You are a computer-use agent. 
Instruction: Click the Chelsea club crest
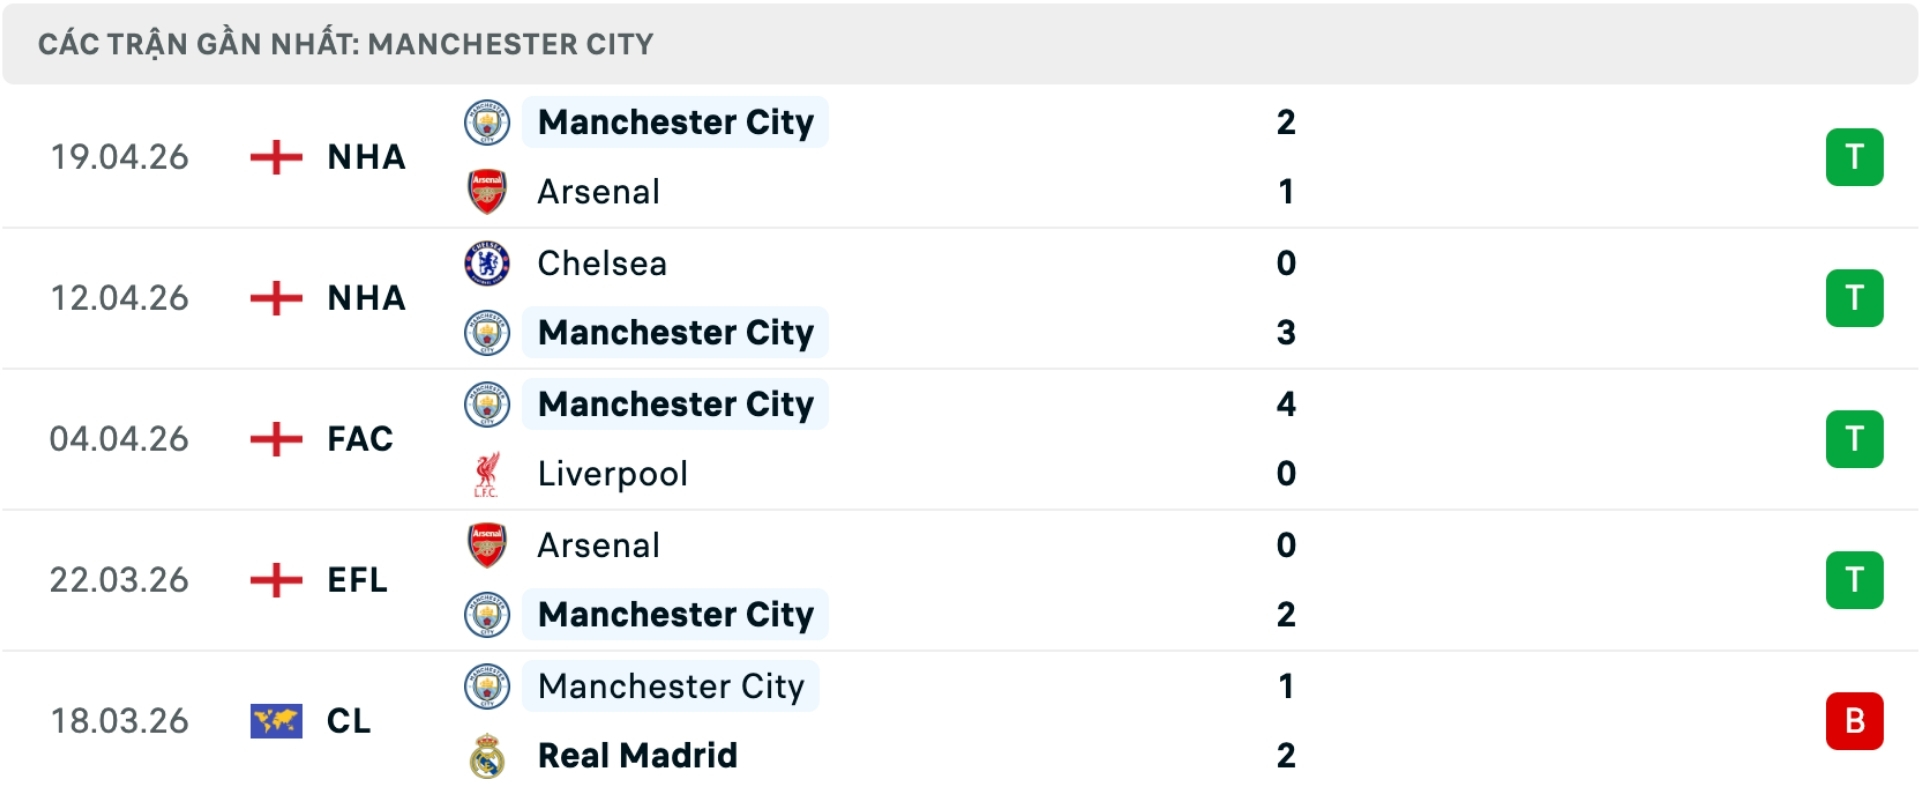click(x=487, y=264)
